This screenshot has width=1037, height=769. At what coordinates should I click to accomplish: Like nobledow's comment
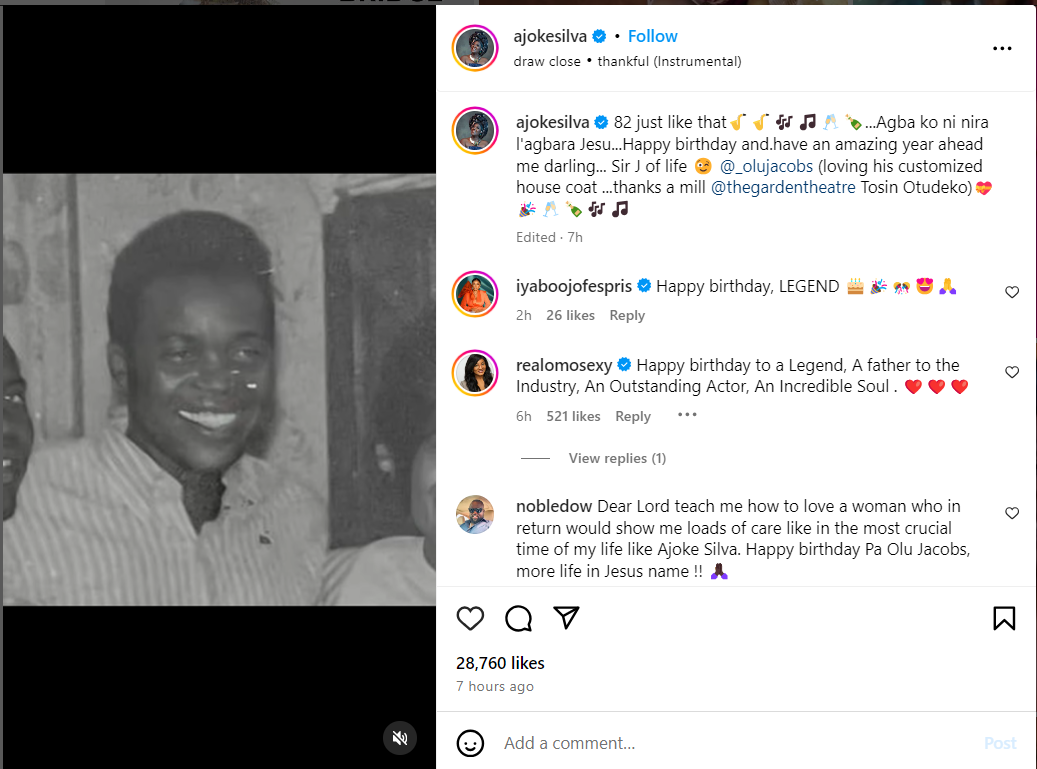pos(1012,513)
